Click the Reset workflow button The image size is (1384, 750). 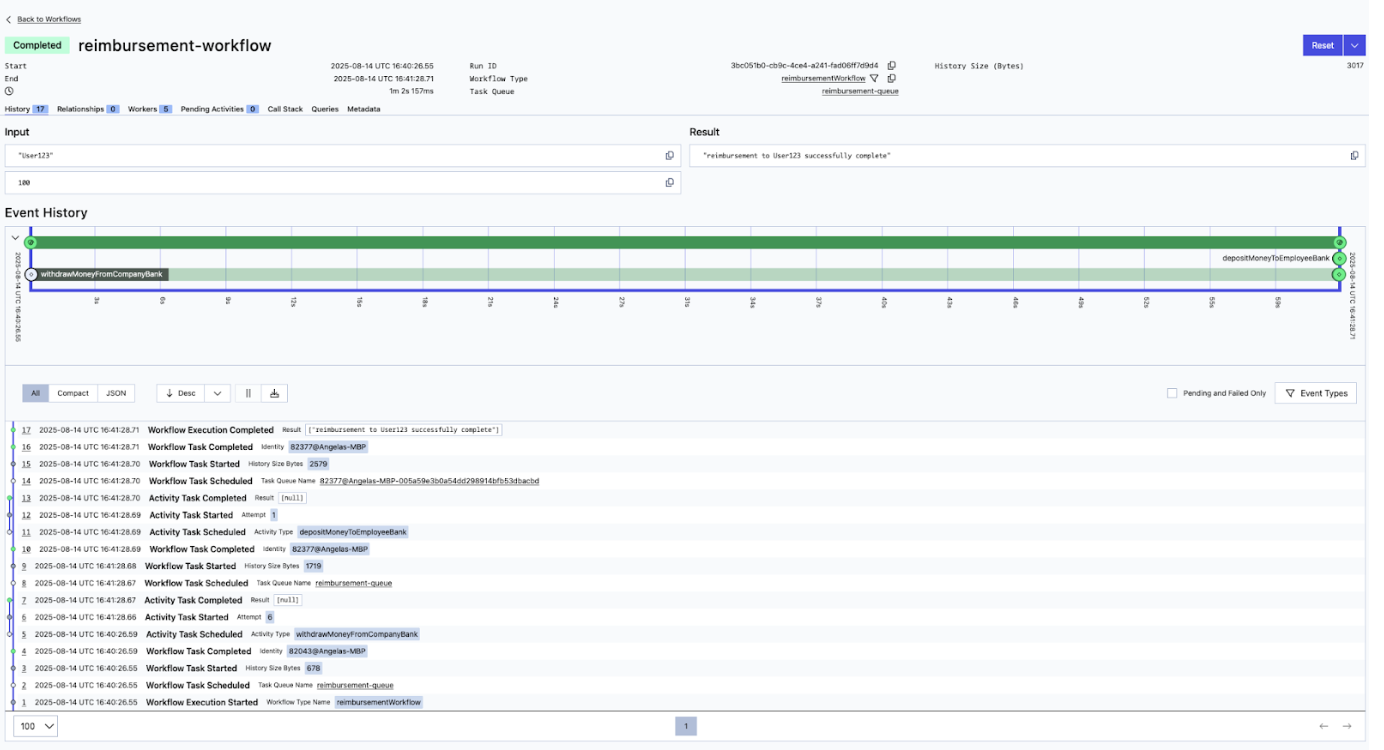[1322, 45]
